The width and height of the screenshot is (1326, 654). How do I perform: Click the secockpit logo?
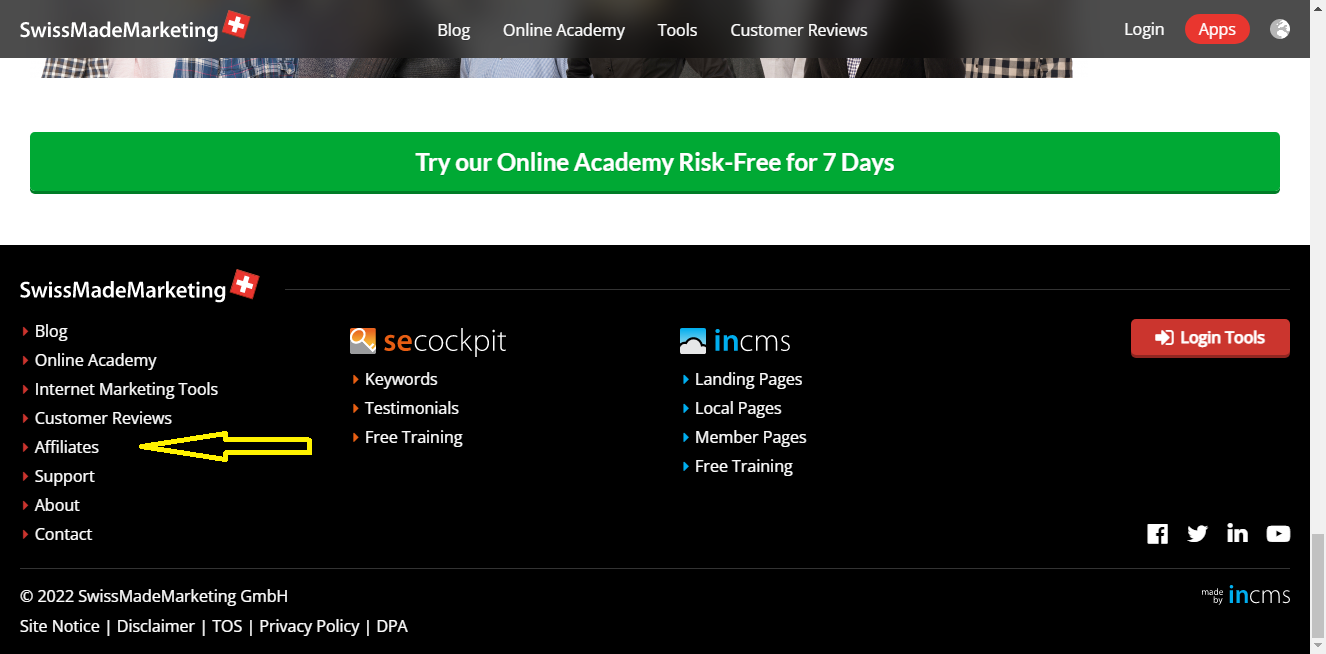tap(428, 341)
